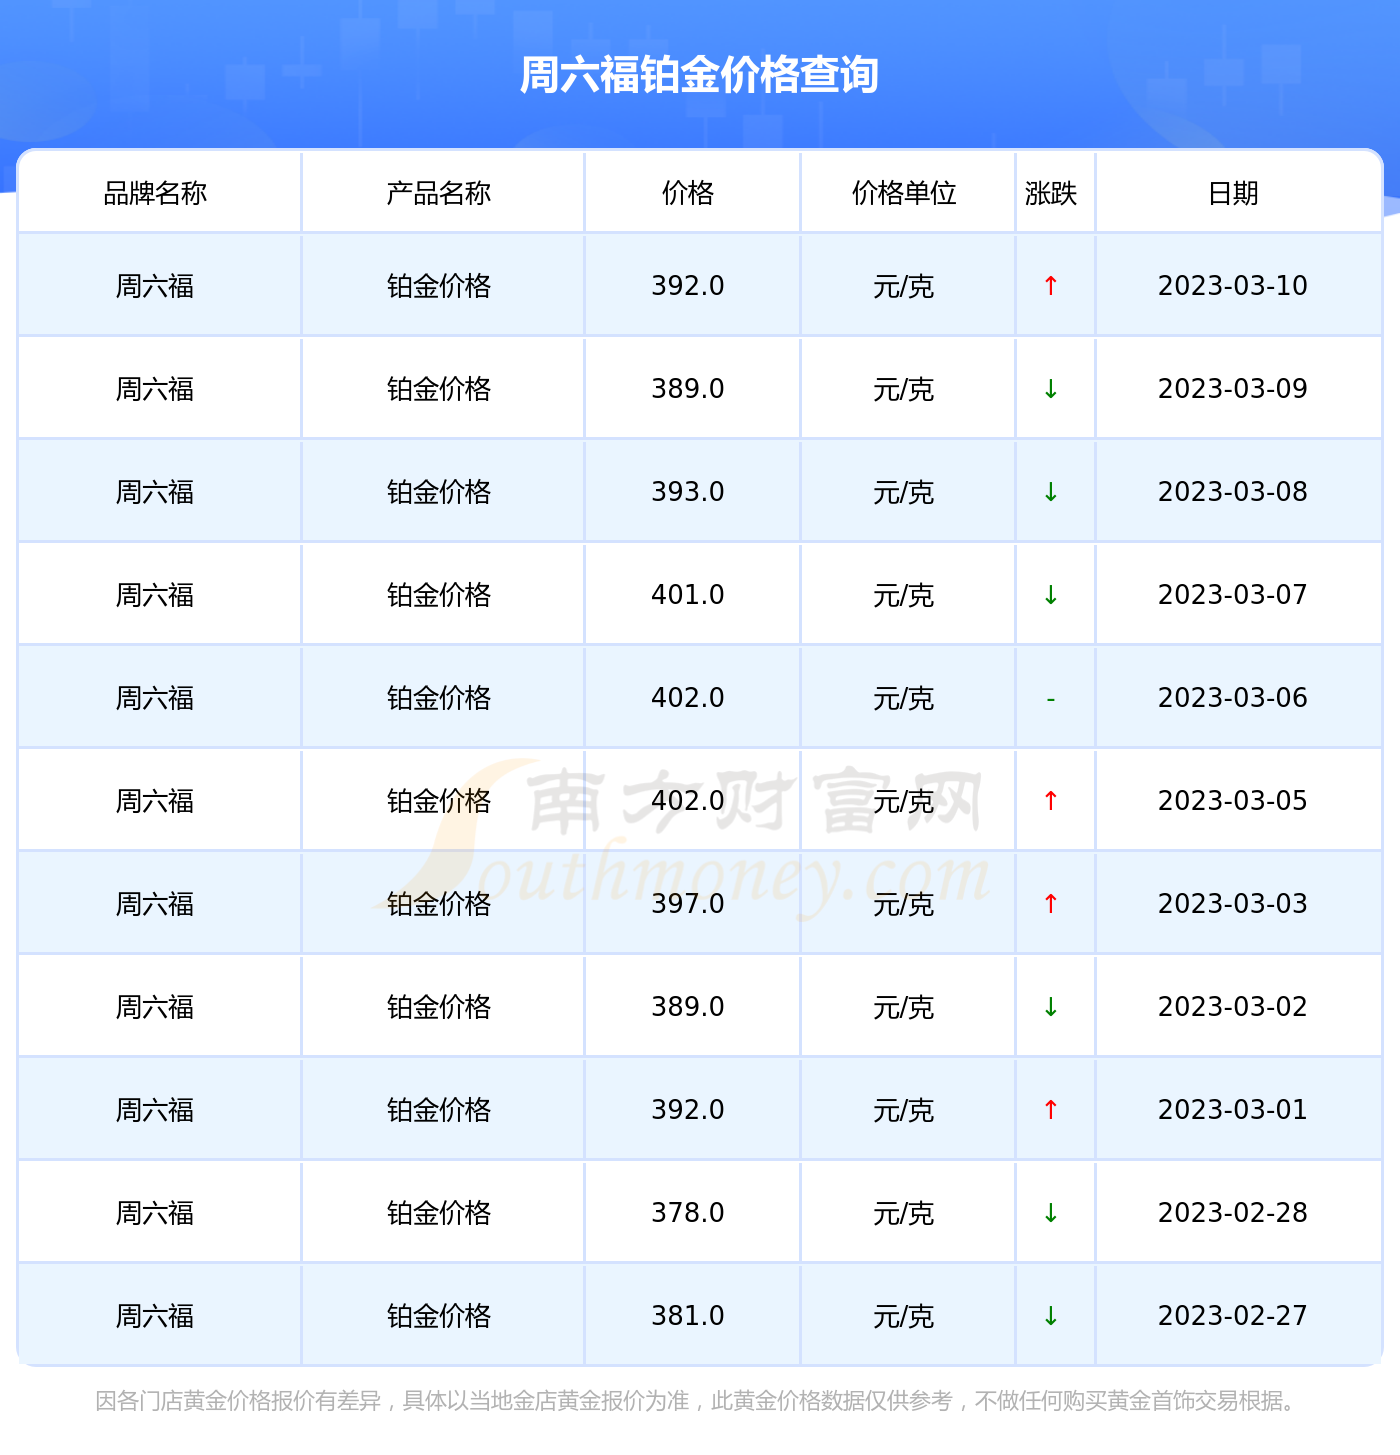Click 元/克 in the 2023-03-10 row
Image resolution: width=1400 pixels, height=1455 pixels.
pos(904,287)
